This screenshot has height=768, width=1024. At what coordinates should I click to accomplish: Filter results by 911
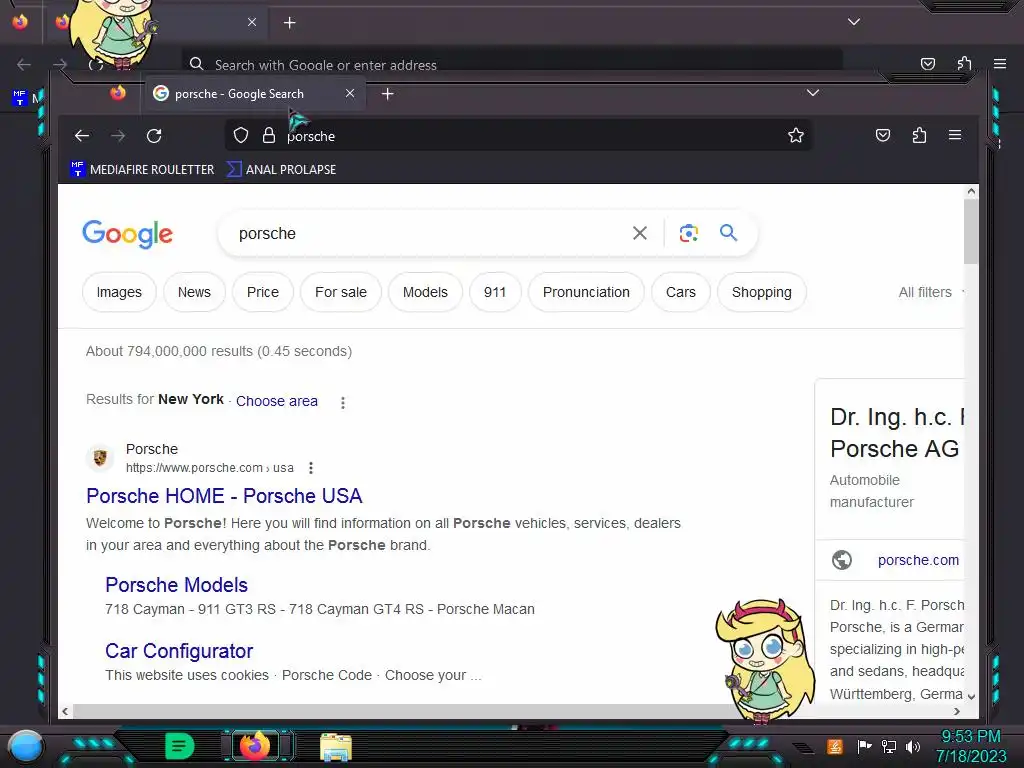click(x=495, y=293)
